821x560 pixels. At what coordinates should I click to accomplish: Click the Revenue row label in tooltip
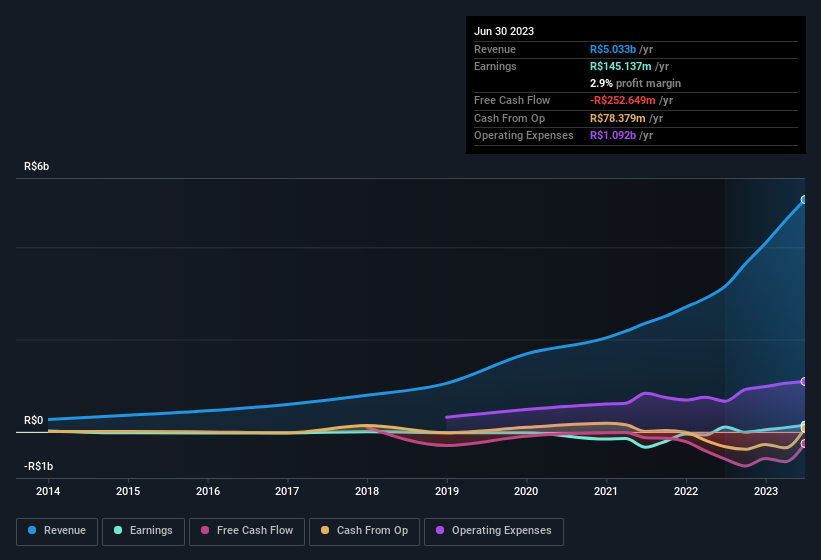pyautogui.click(x=495, y=49)
